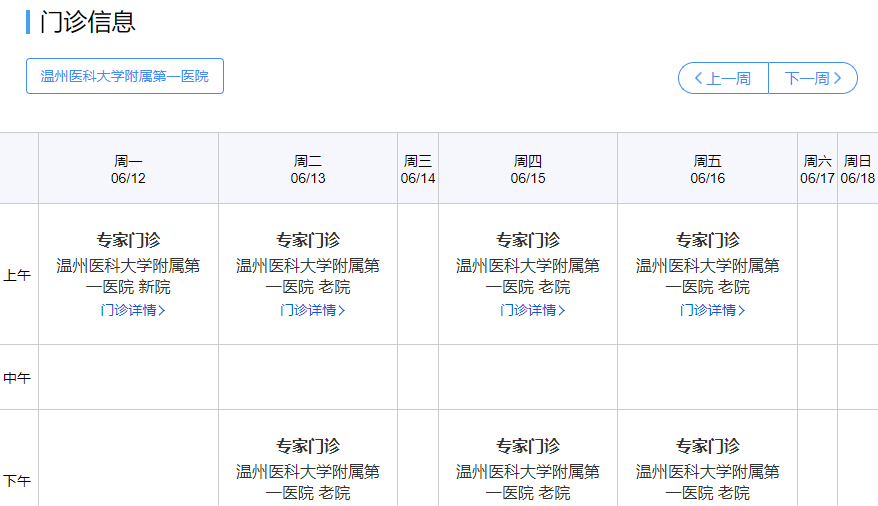Select Tuesday afternoon 专家门诊 slot
This screenshot has width=878, height=506.
click(308, 446)
